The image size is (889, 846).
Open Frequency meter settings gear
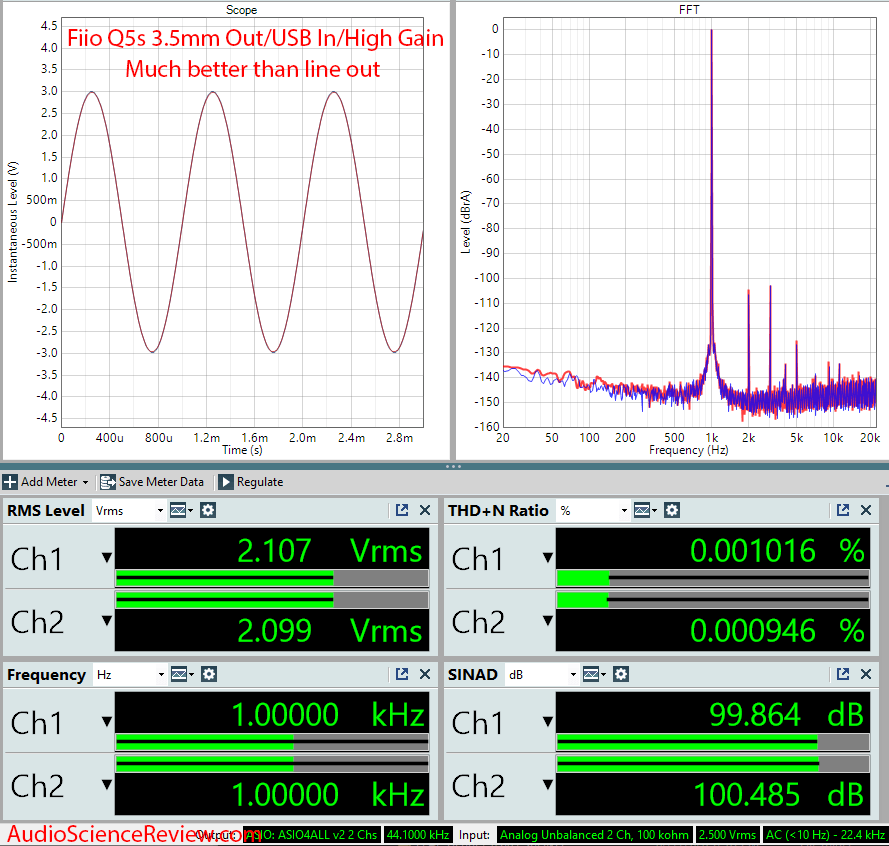(209, 674)
